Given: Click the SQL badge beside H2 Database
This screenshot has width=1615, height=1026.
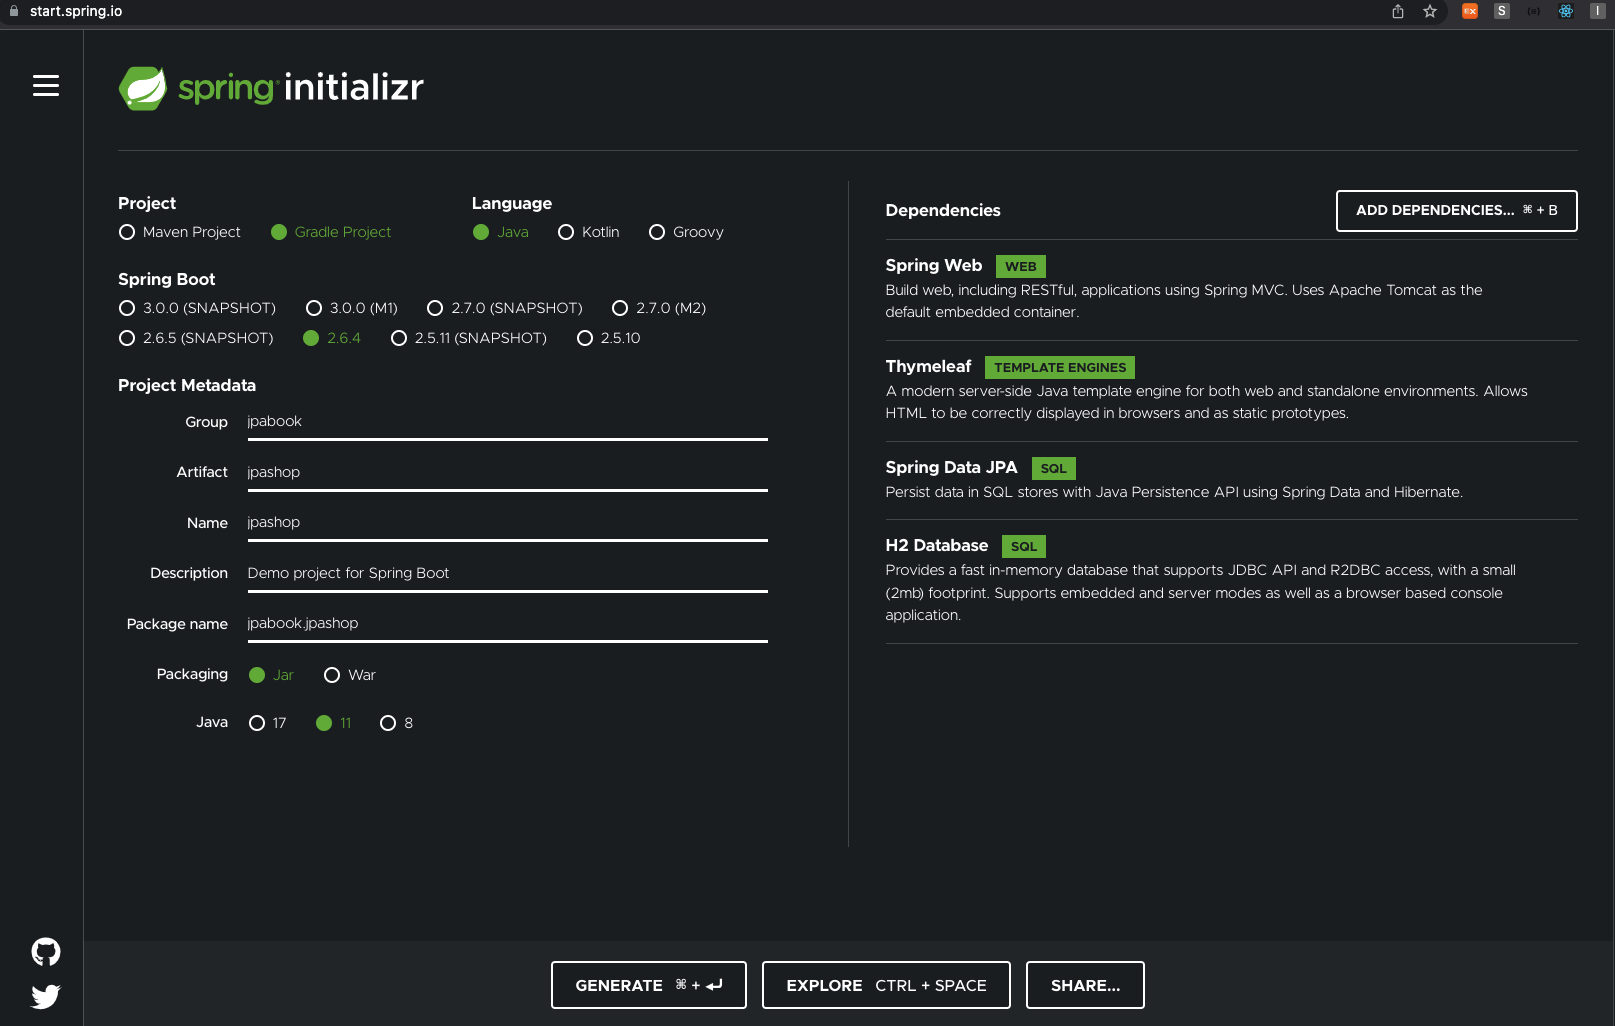Looking at the screenshot, I should point(1023,546).
